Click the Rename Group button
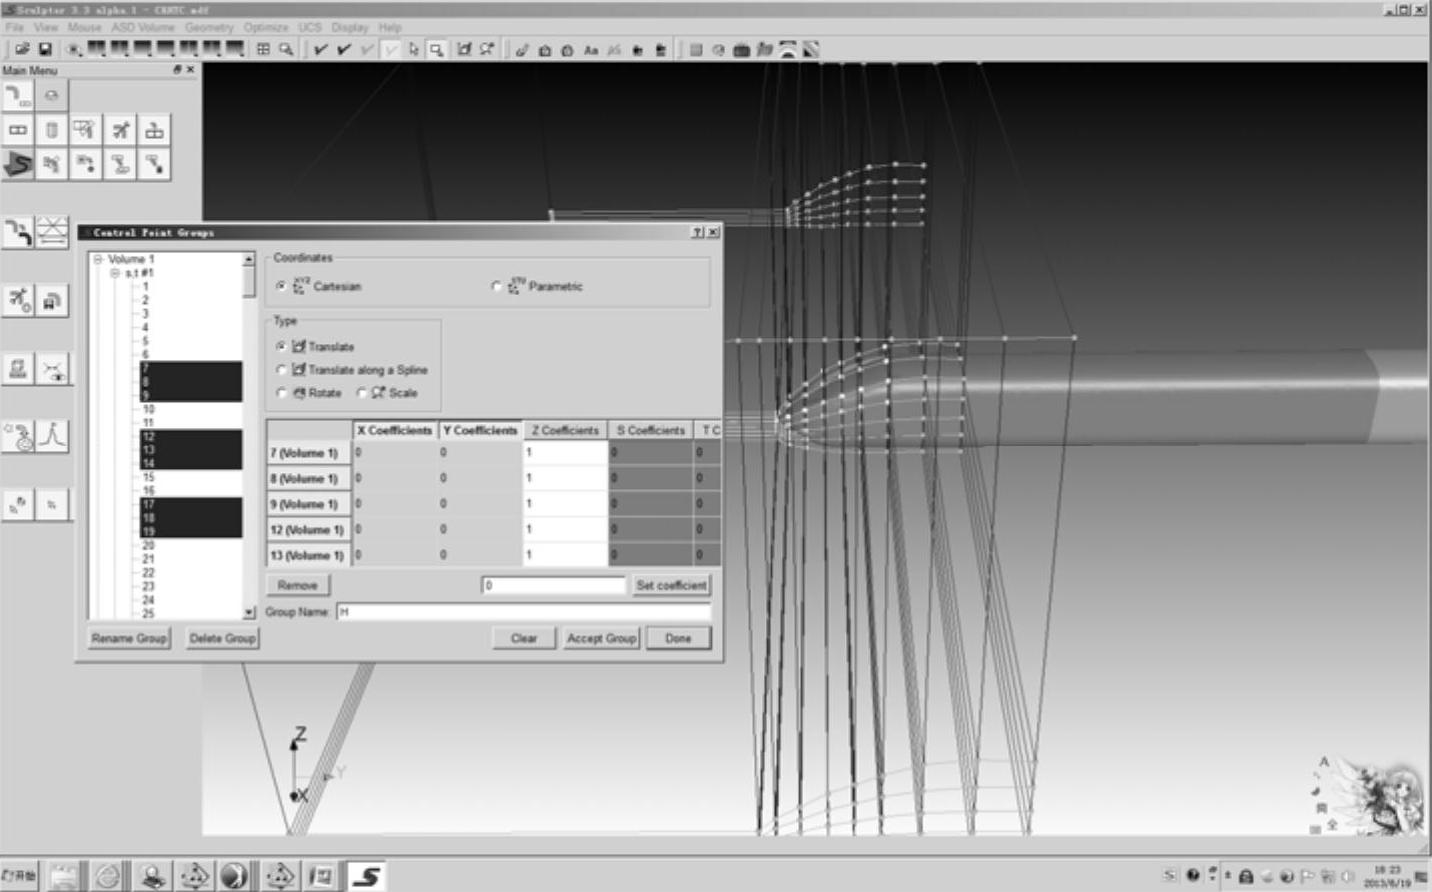The image size is (1432, 892). [129, 638]
